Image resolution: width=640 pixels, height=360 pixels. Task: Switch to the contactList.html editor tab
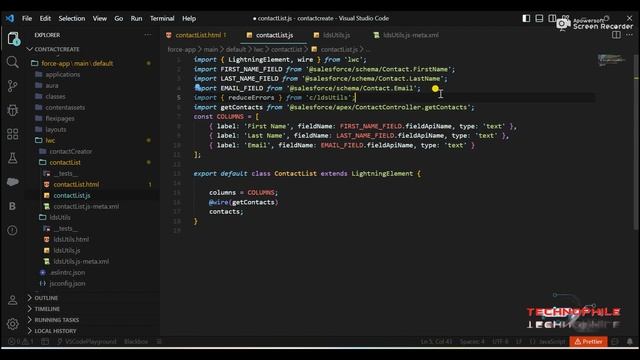[197, 35]
